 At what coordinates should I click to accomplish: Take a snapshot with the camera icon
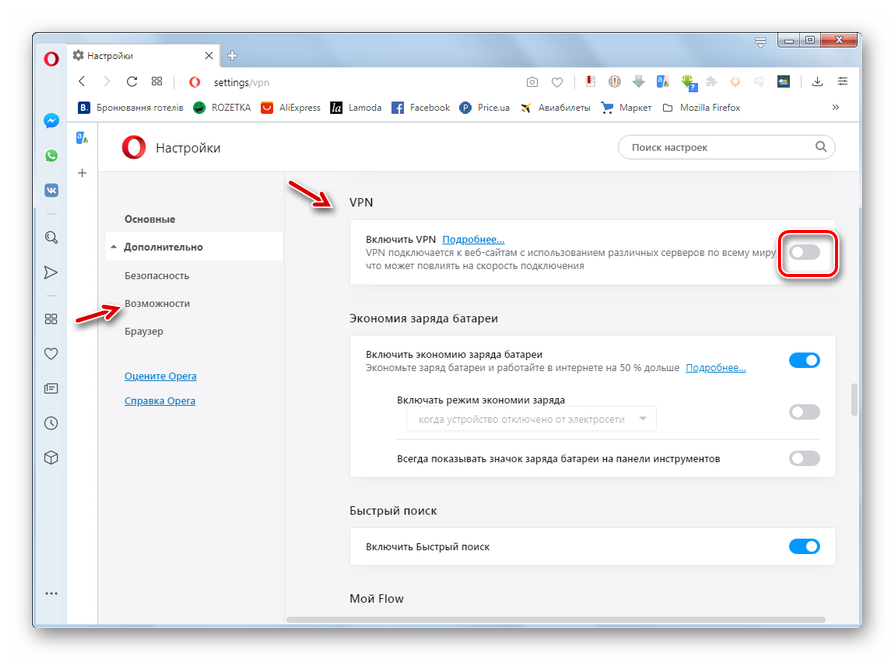coord(532,82)
